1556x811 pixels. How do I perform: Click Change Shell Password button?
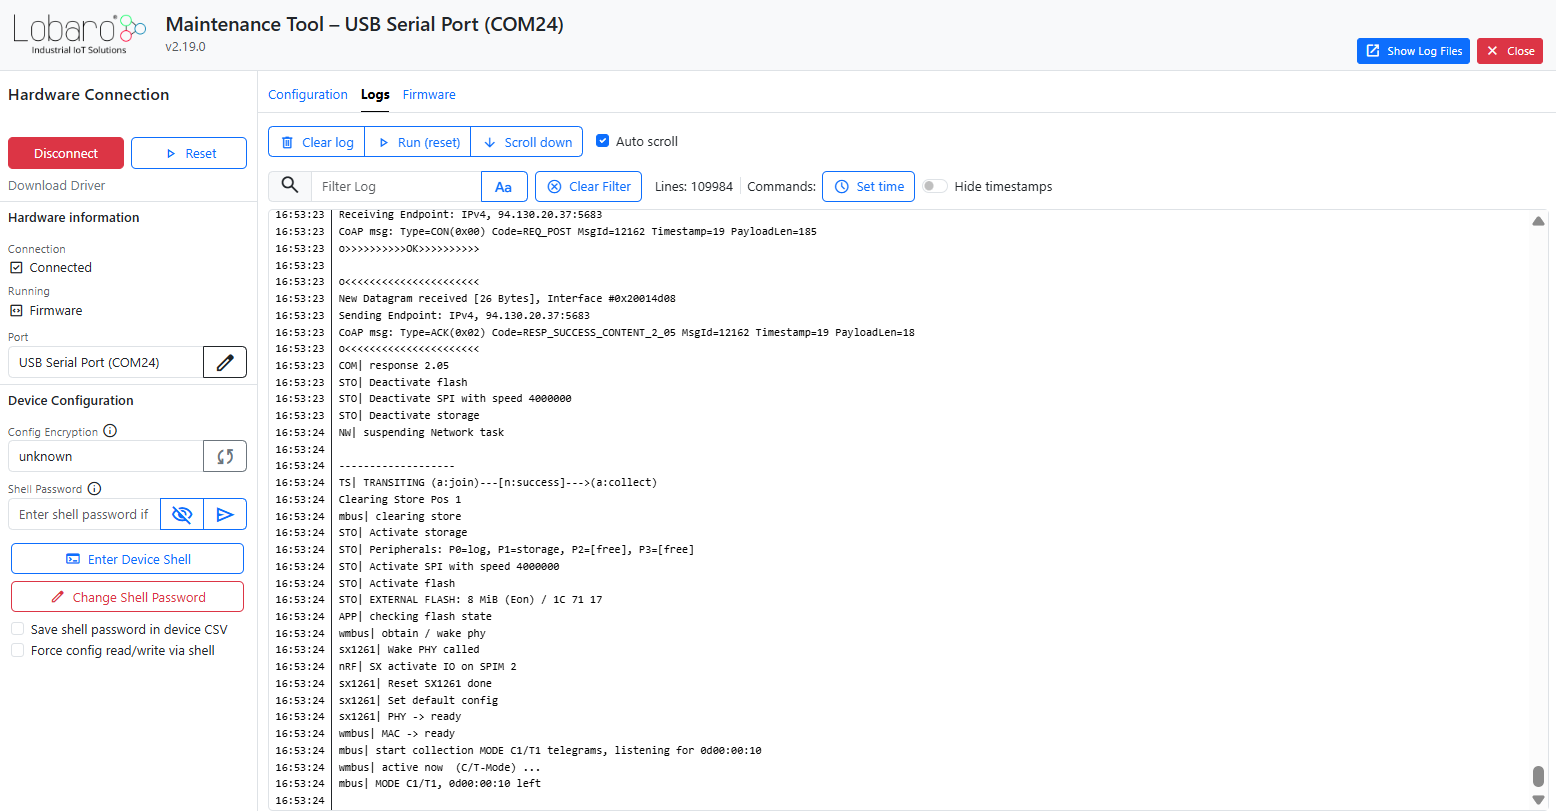127,597
